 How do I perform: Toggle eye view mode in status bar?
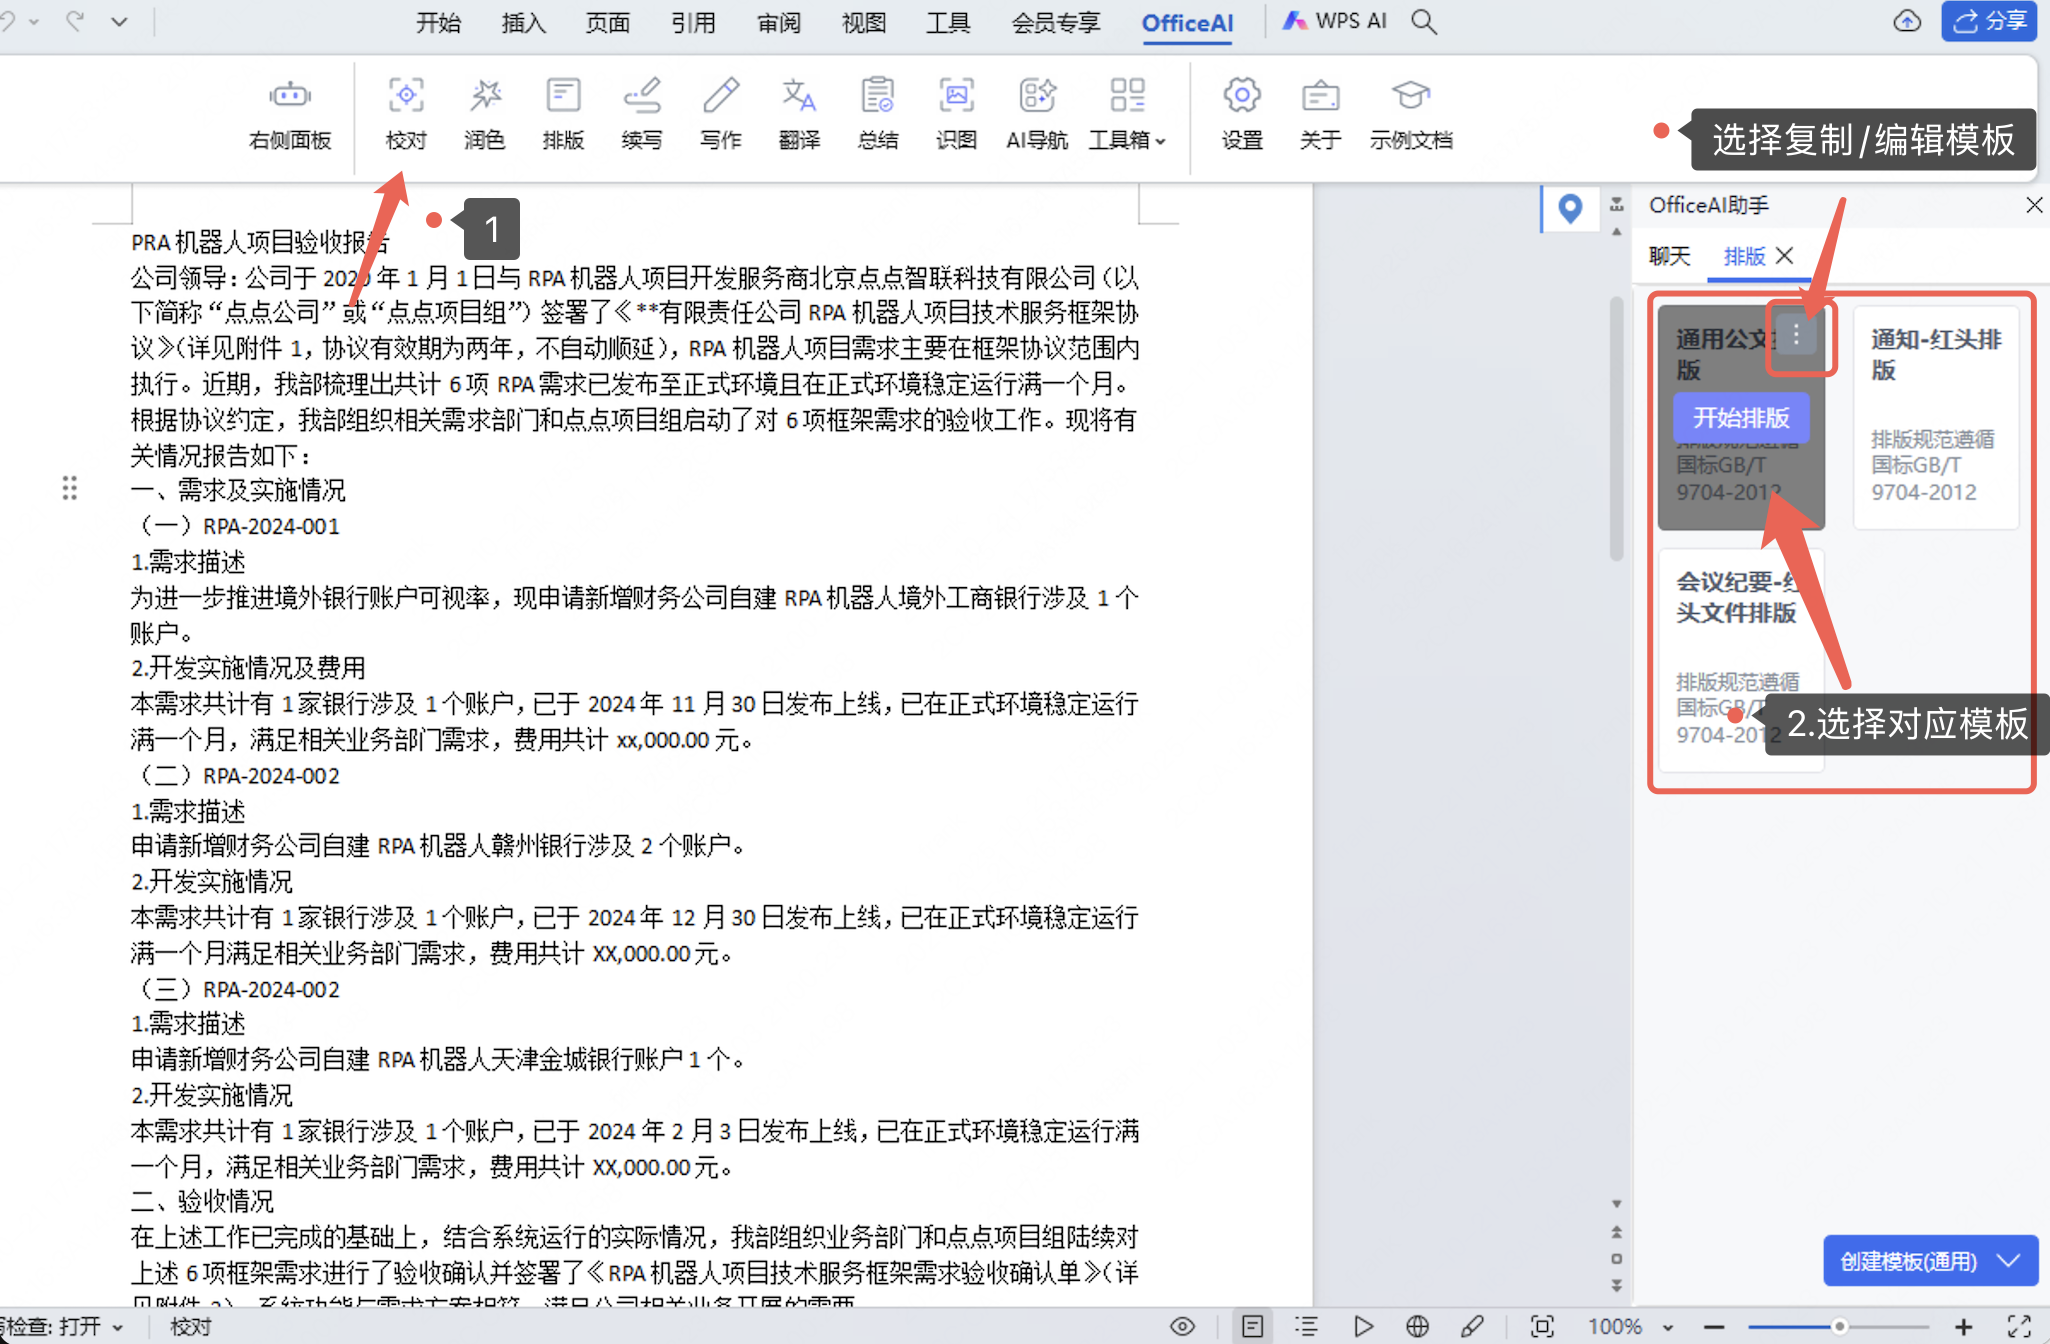pos(1182,1326)
